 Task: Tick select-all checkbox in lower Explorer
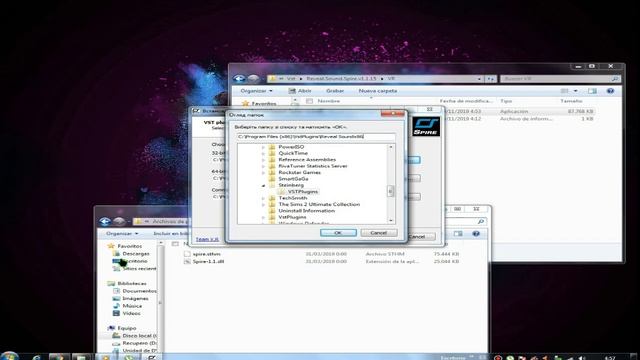[176, 244]
